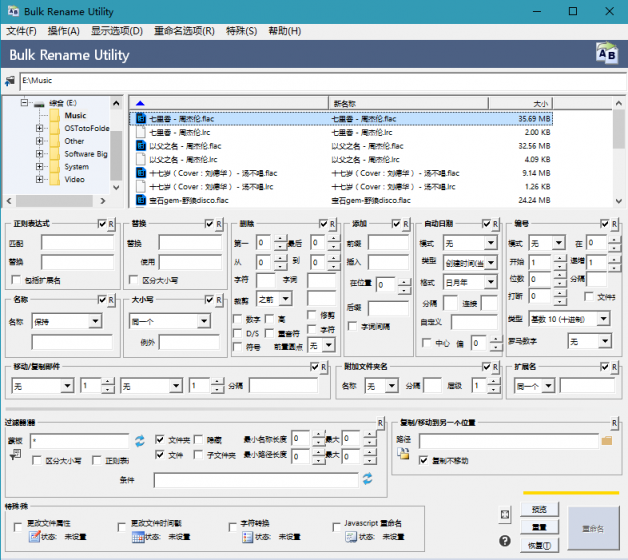
Task: Click the 更改文件时间戳 status icon
Action: pos(139,537)
